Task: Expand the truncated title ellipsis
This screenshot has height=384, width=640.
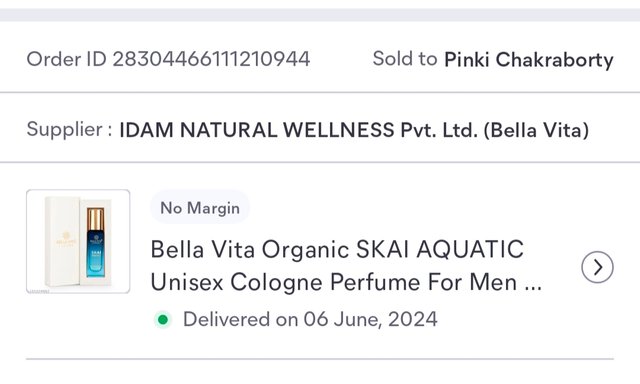Action: coord(533,287)
